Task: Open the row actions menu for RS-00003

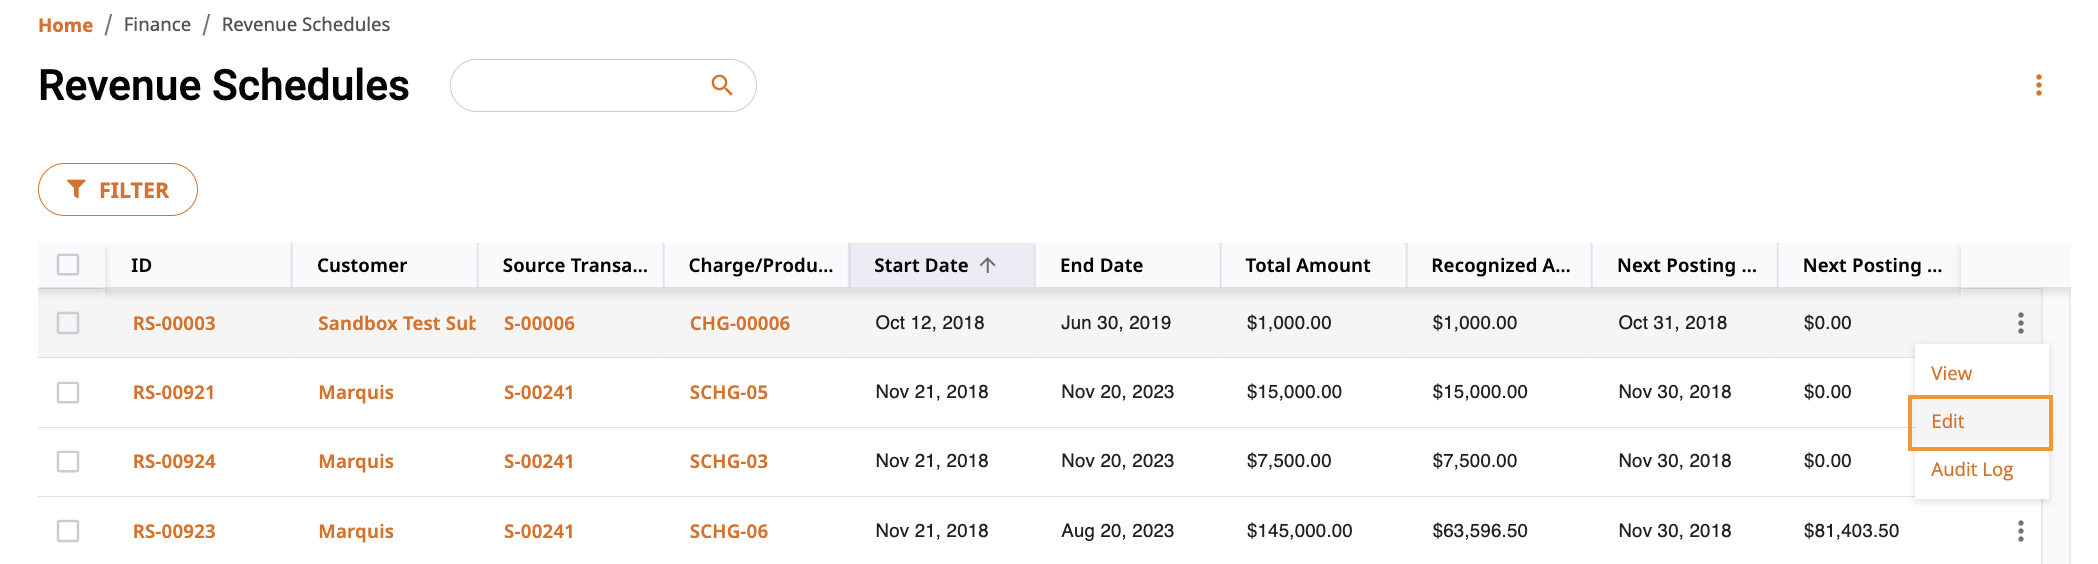Action: 2020,323
